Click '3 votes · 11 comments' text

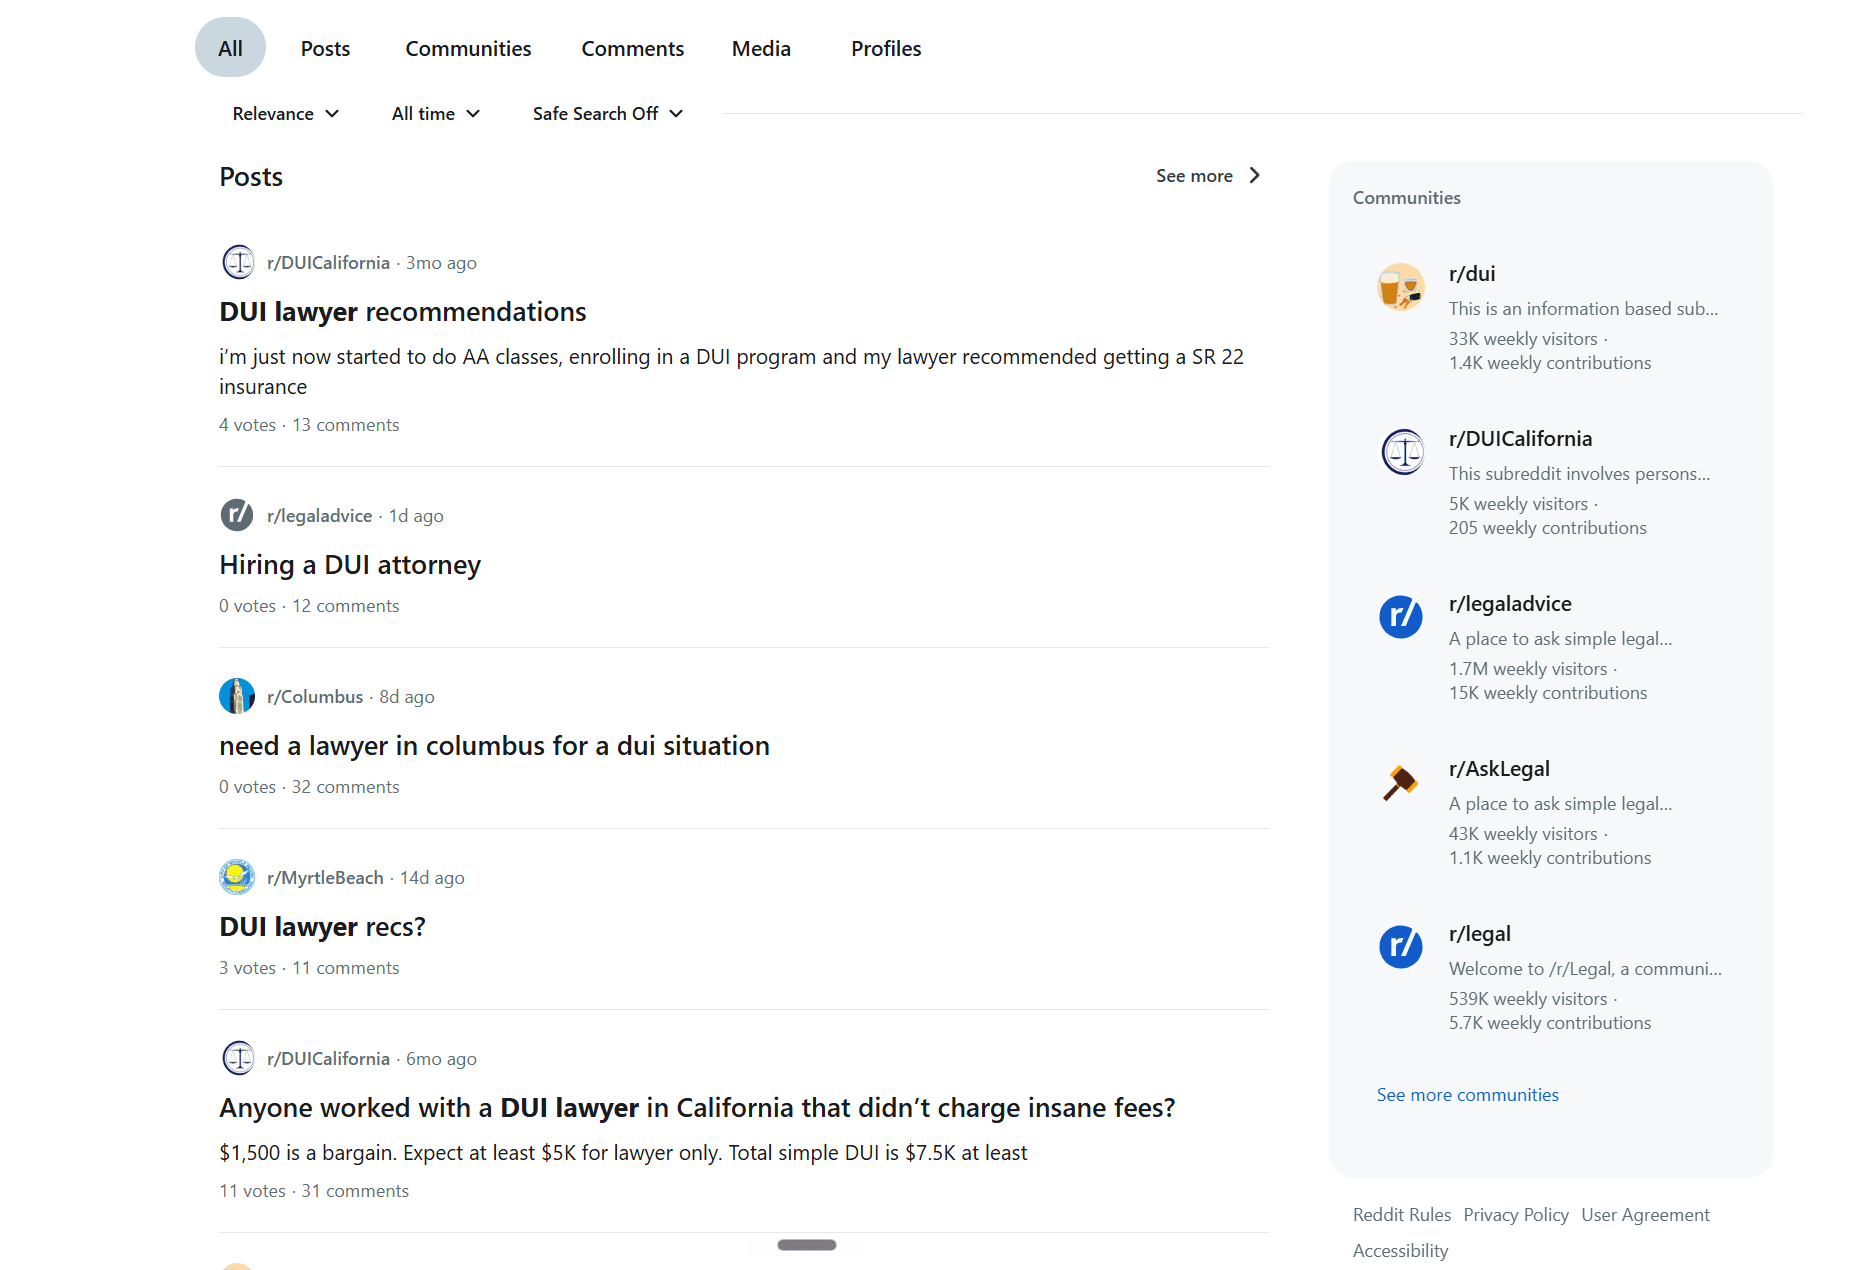(x=309, y=968)
